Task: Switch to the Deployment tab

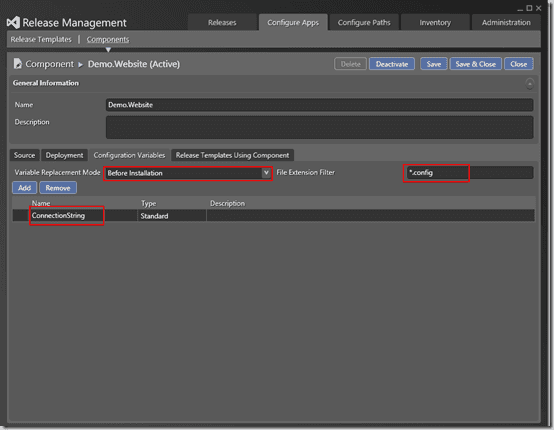Action: pyautogui.click(x=64, y=155)
